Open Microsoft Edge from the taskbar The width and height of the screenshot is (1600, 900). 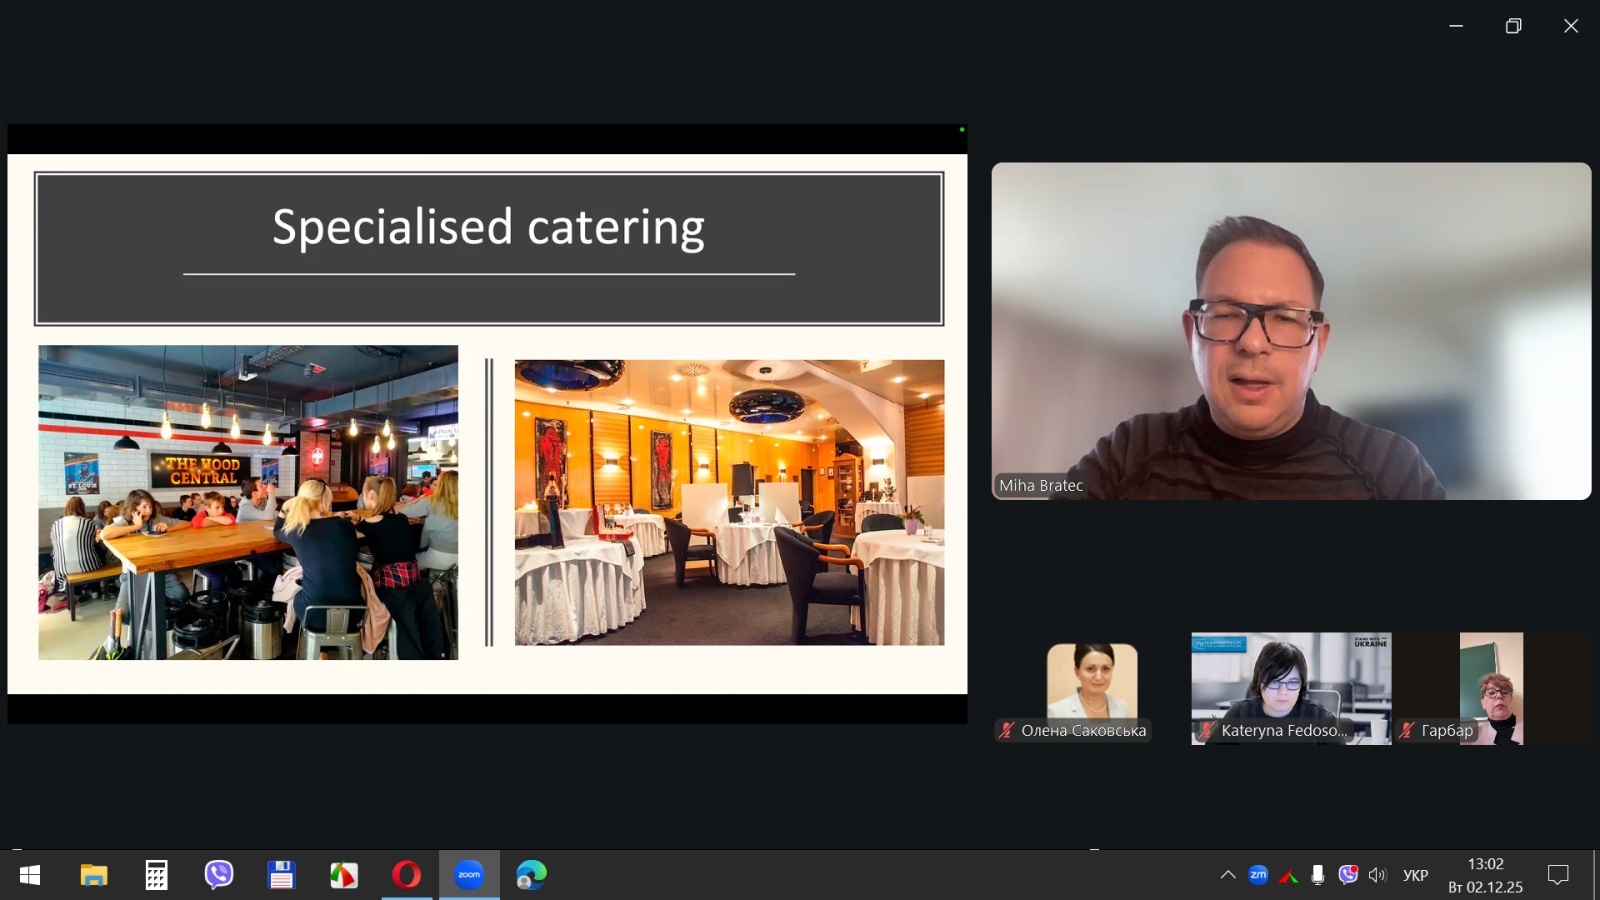coord(531,875)
